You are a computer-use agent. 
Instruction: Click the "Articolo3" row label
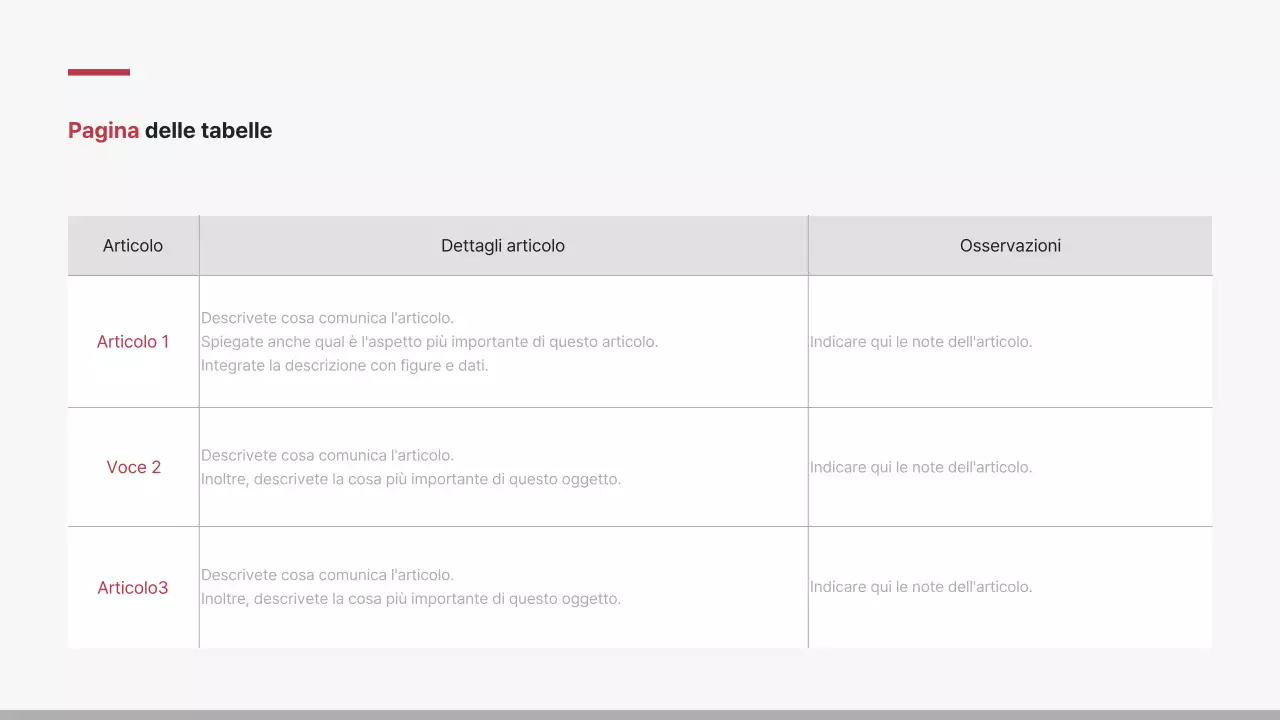(x=133, y=588)
